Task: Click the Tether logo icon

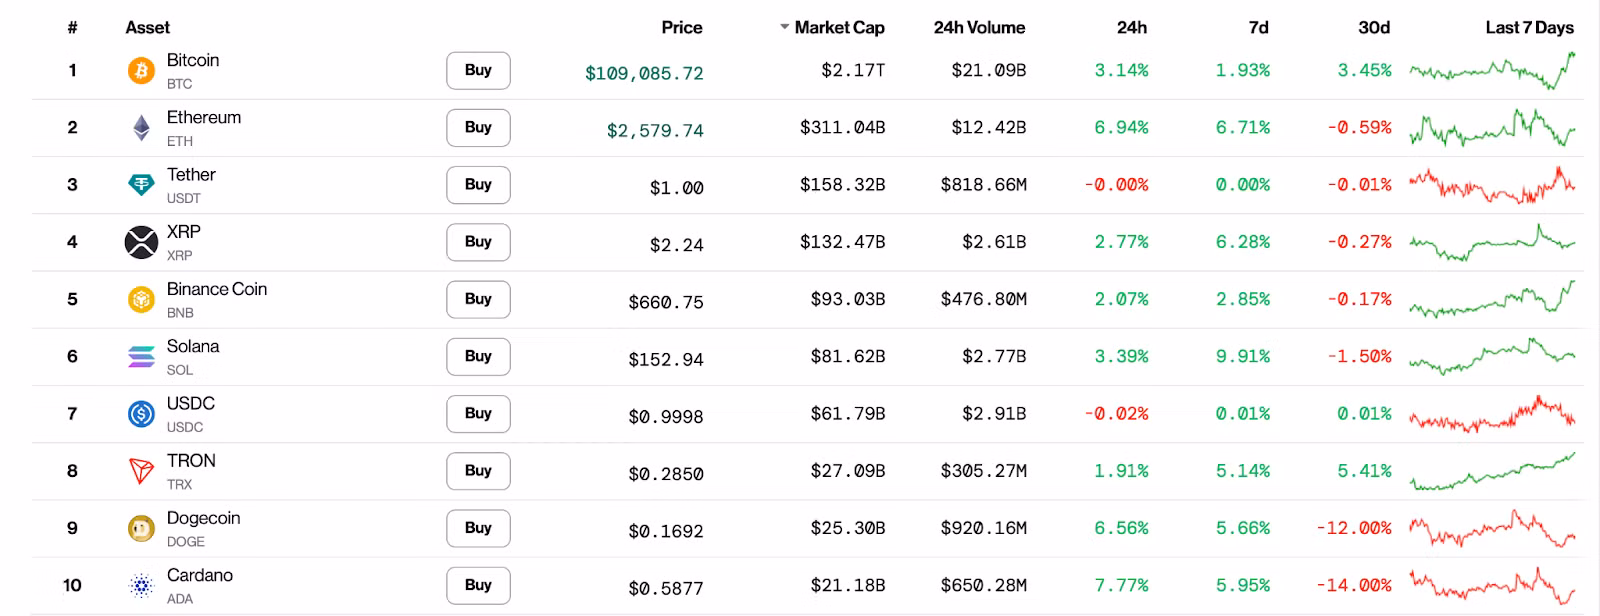Action: (x=141, y=184)
